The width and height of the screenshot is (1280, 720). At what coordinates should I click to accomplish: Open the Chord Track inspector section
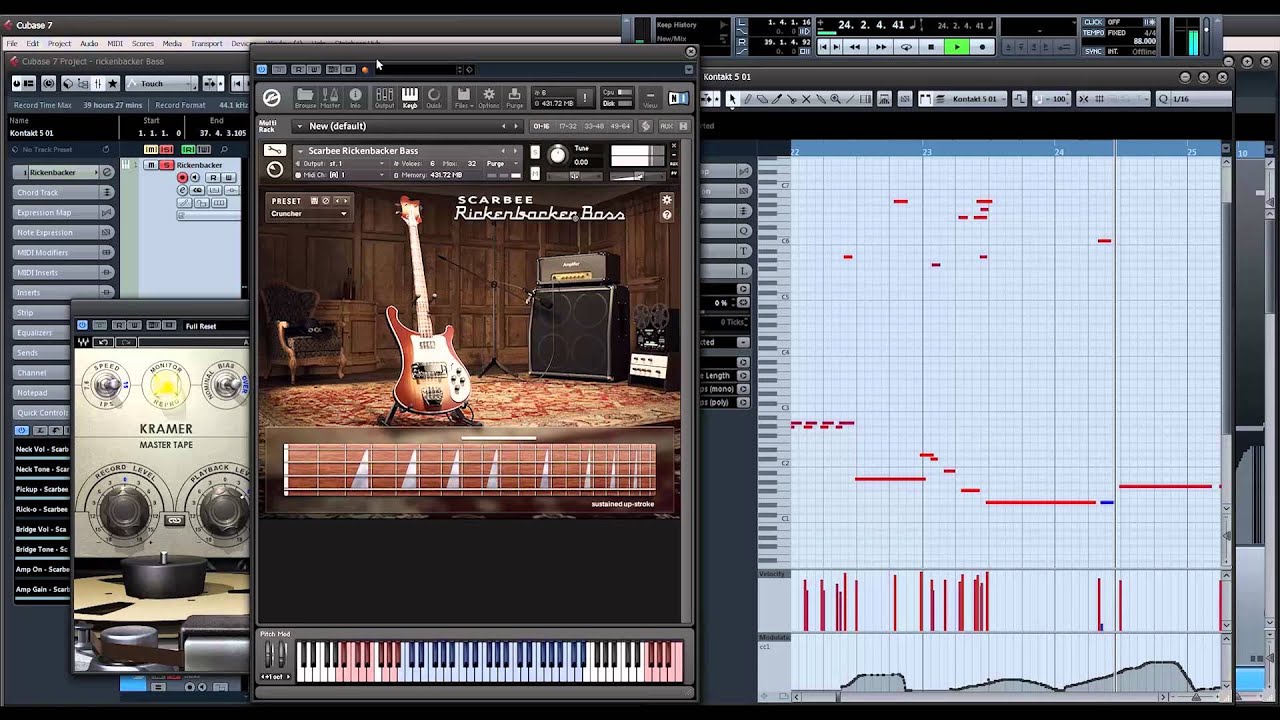point(62,192)
